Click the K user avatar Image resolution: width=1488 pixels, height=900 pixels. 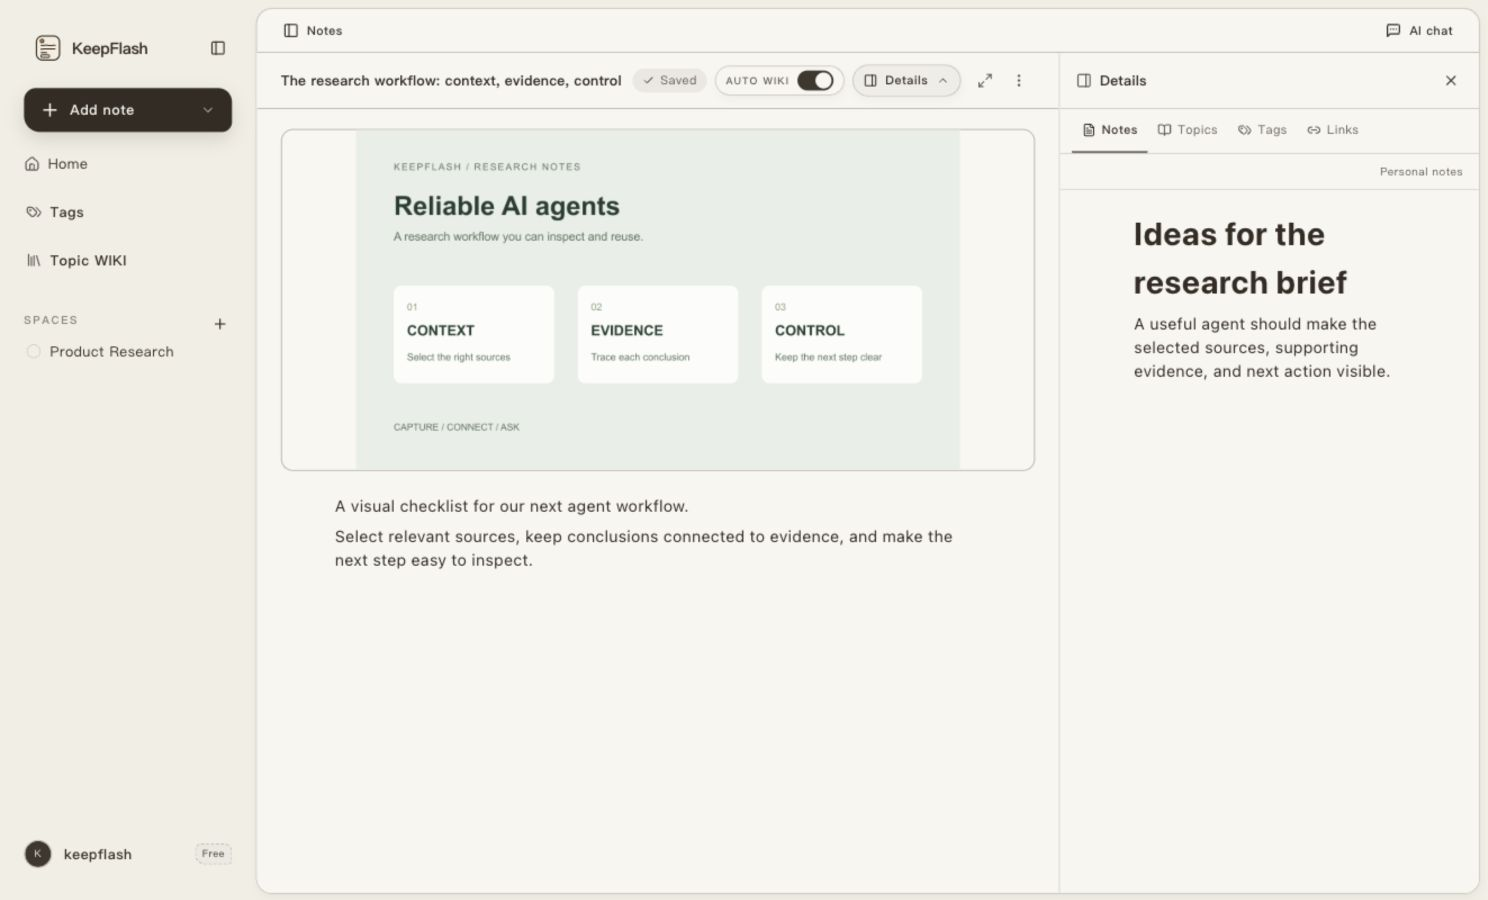(x=38, y=854)
